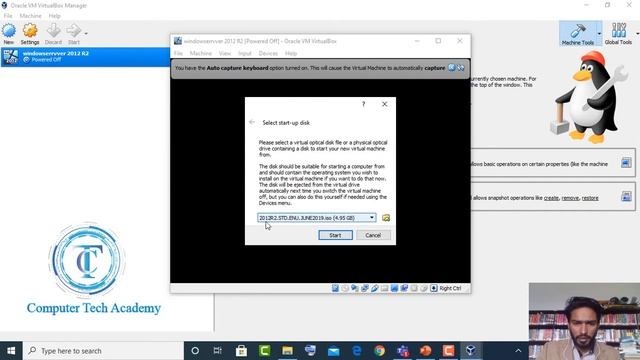Click the taskbar search box

point(103,351)
